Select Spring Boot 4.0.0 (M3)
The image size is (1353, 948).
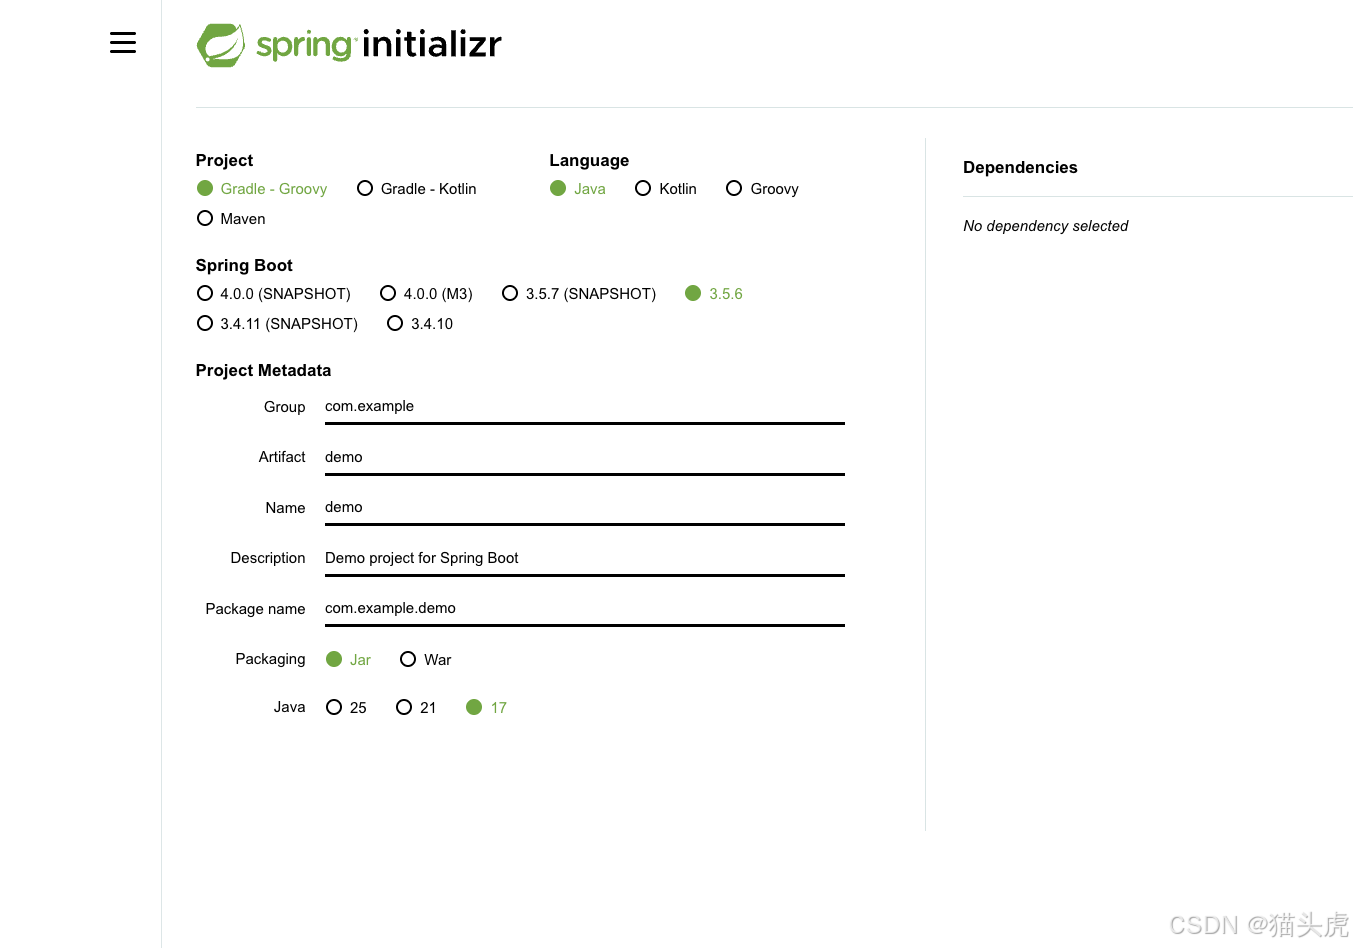point(426,294)
